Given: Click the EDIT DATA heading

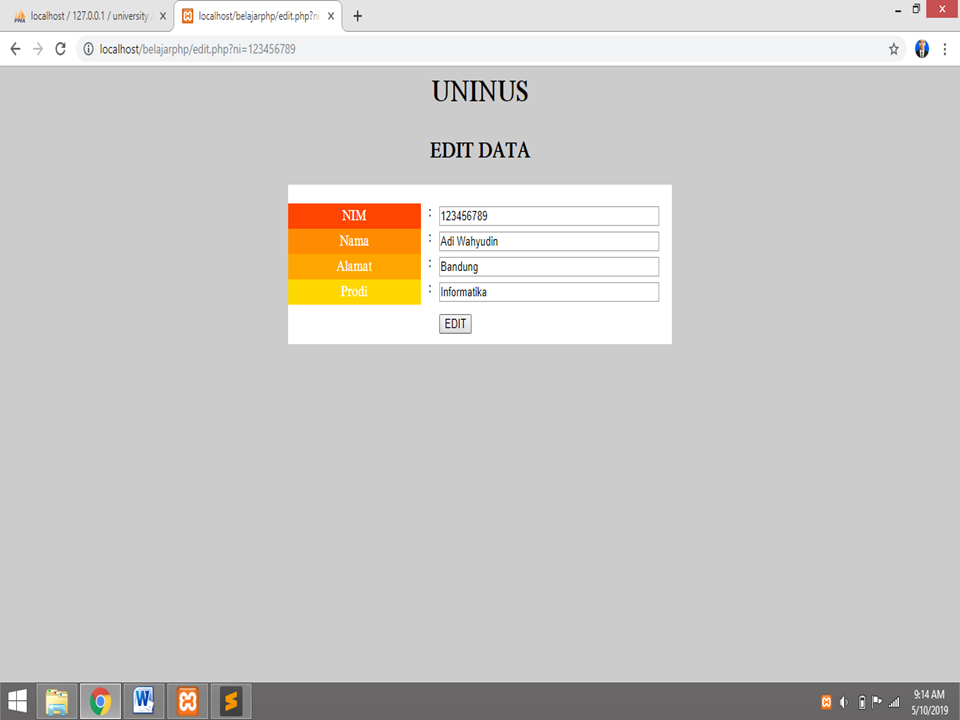Looking at the screenshot, I should [480, 151].
